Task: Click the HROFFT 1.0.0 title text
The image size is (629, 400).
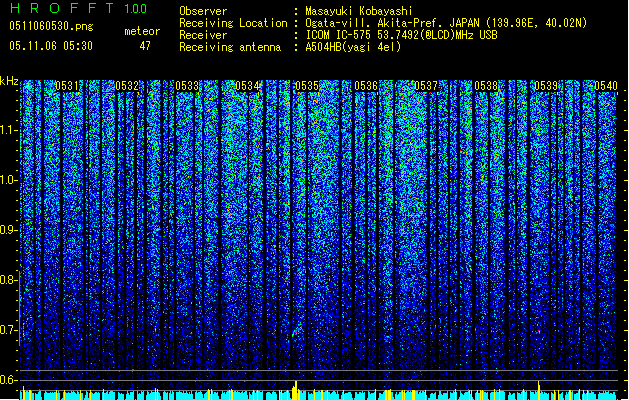Action: pos(78,8)
